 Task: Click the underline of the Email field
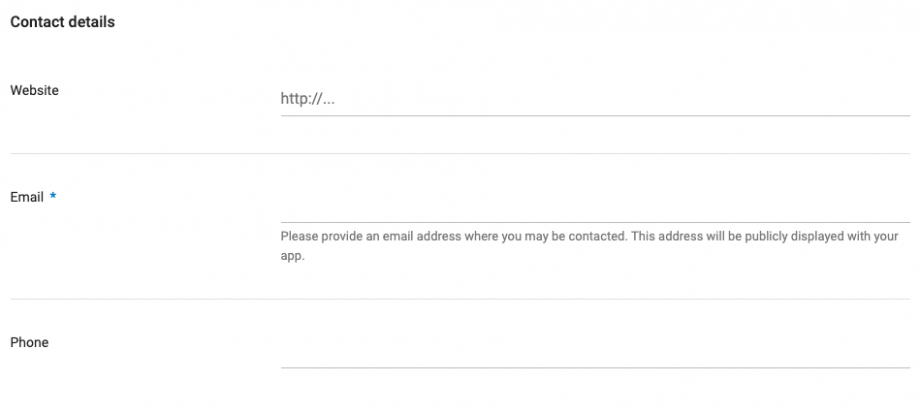coord(595,221)
